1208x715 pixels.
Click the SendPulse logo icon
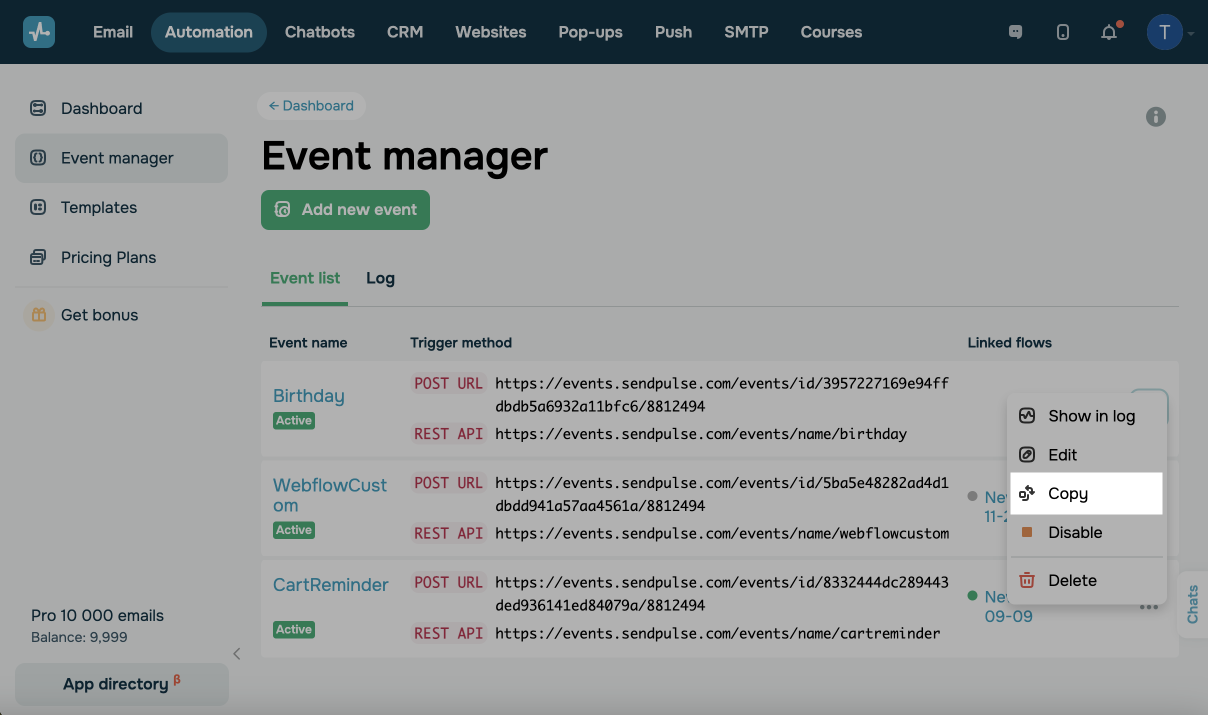pos(39,32)
